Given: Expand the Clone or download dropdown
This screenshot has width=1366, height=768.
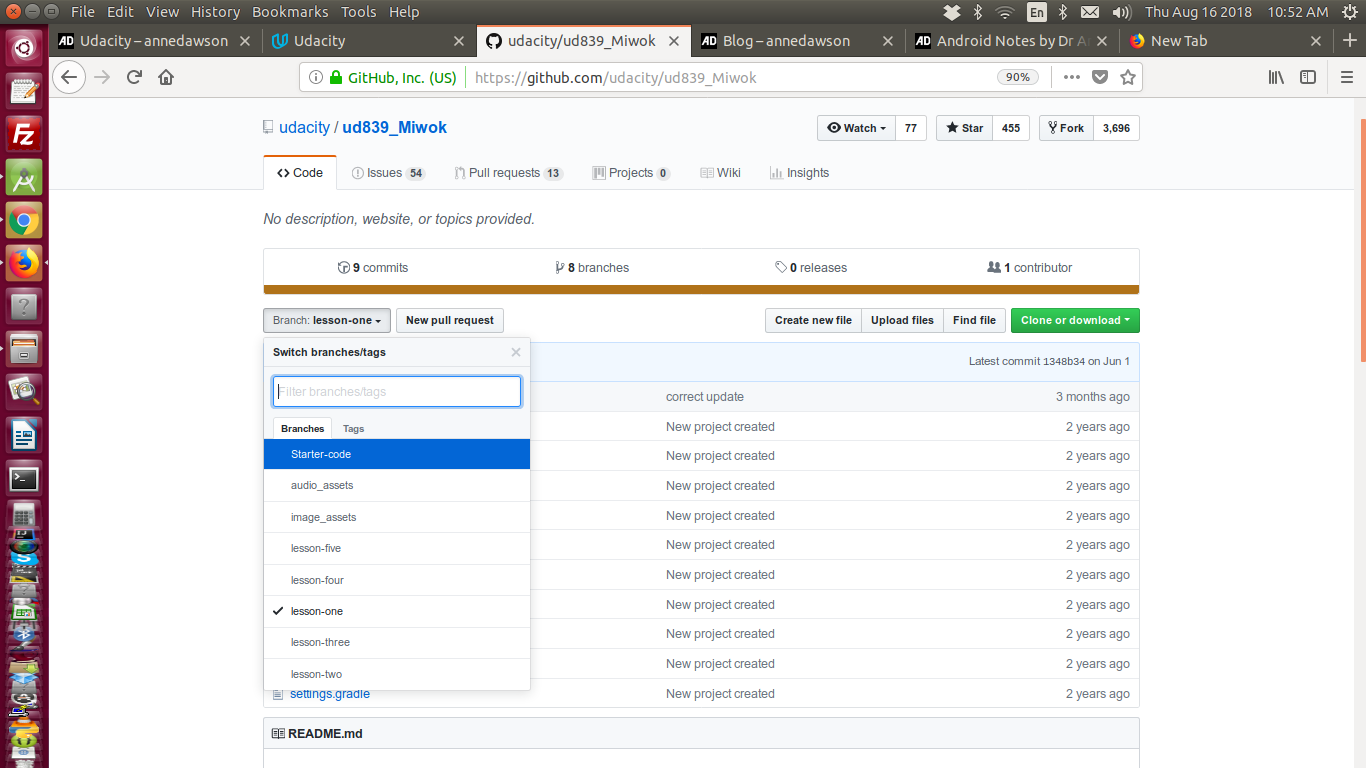Looking at the screenshot, I should pyautogui.click(x=1075, y=320).
